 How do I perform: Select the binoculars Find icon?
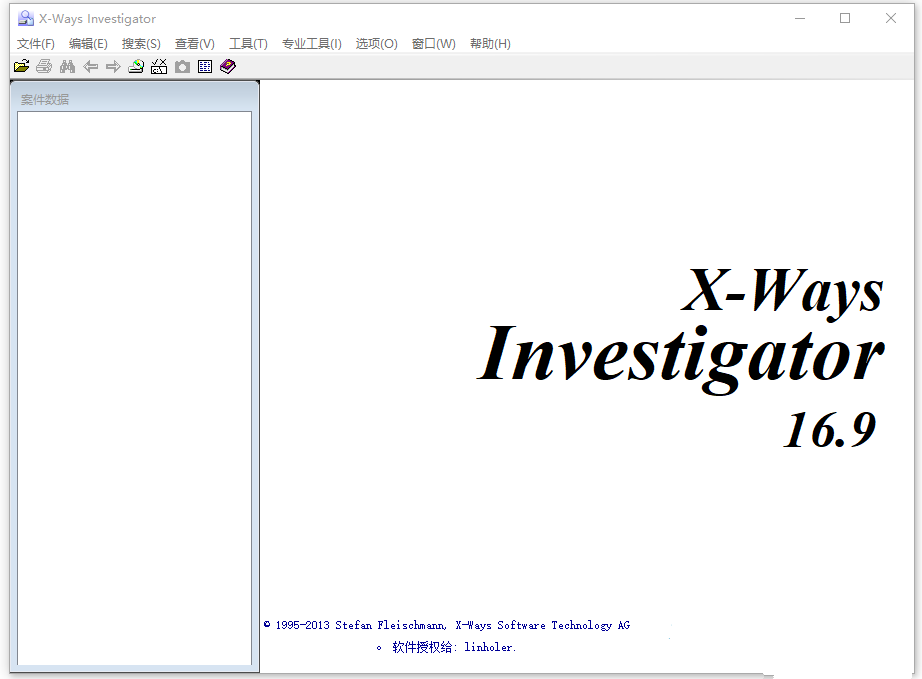[x=67, y=66]
